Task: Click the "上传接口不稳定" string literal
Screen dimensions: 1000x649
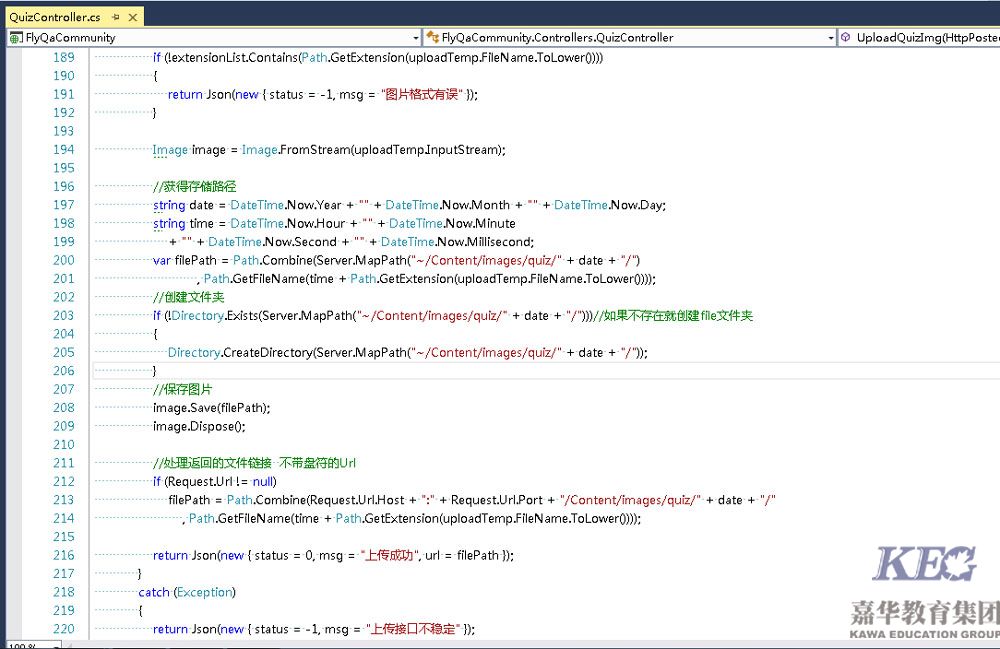Action: click(413, 629)
